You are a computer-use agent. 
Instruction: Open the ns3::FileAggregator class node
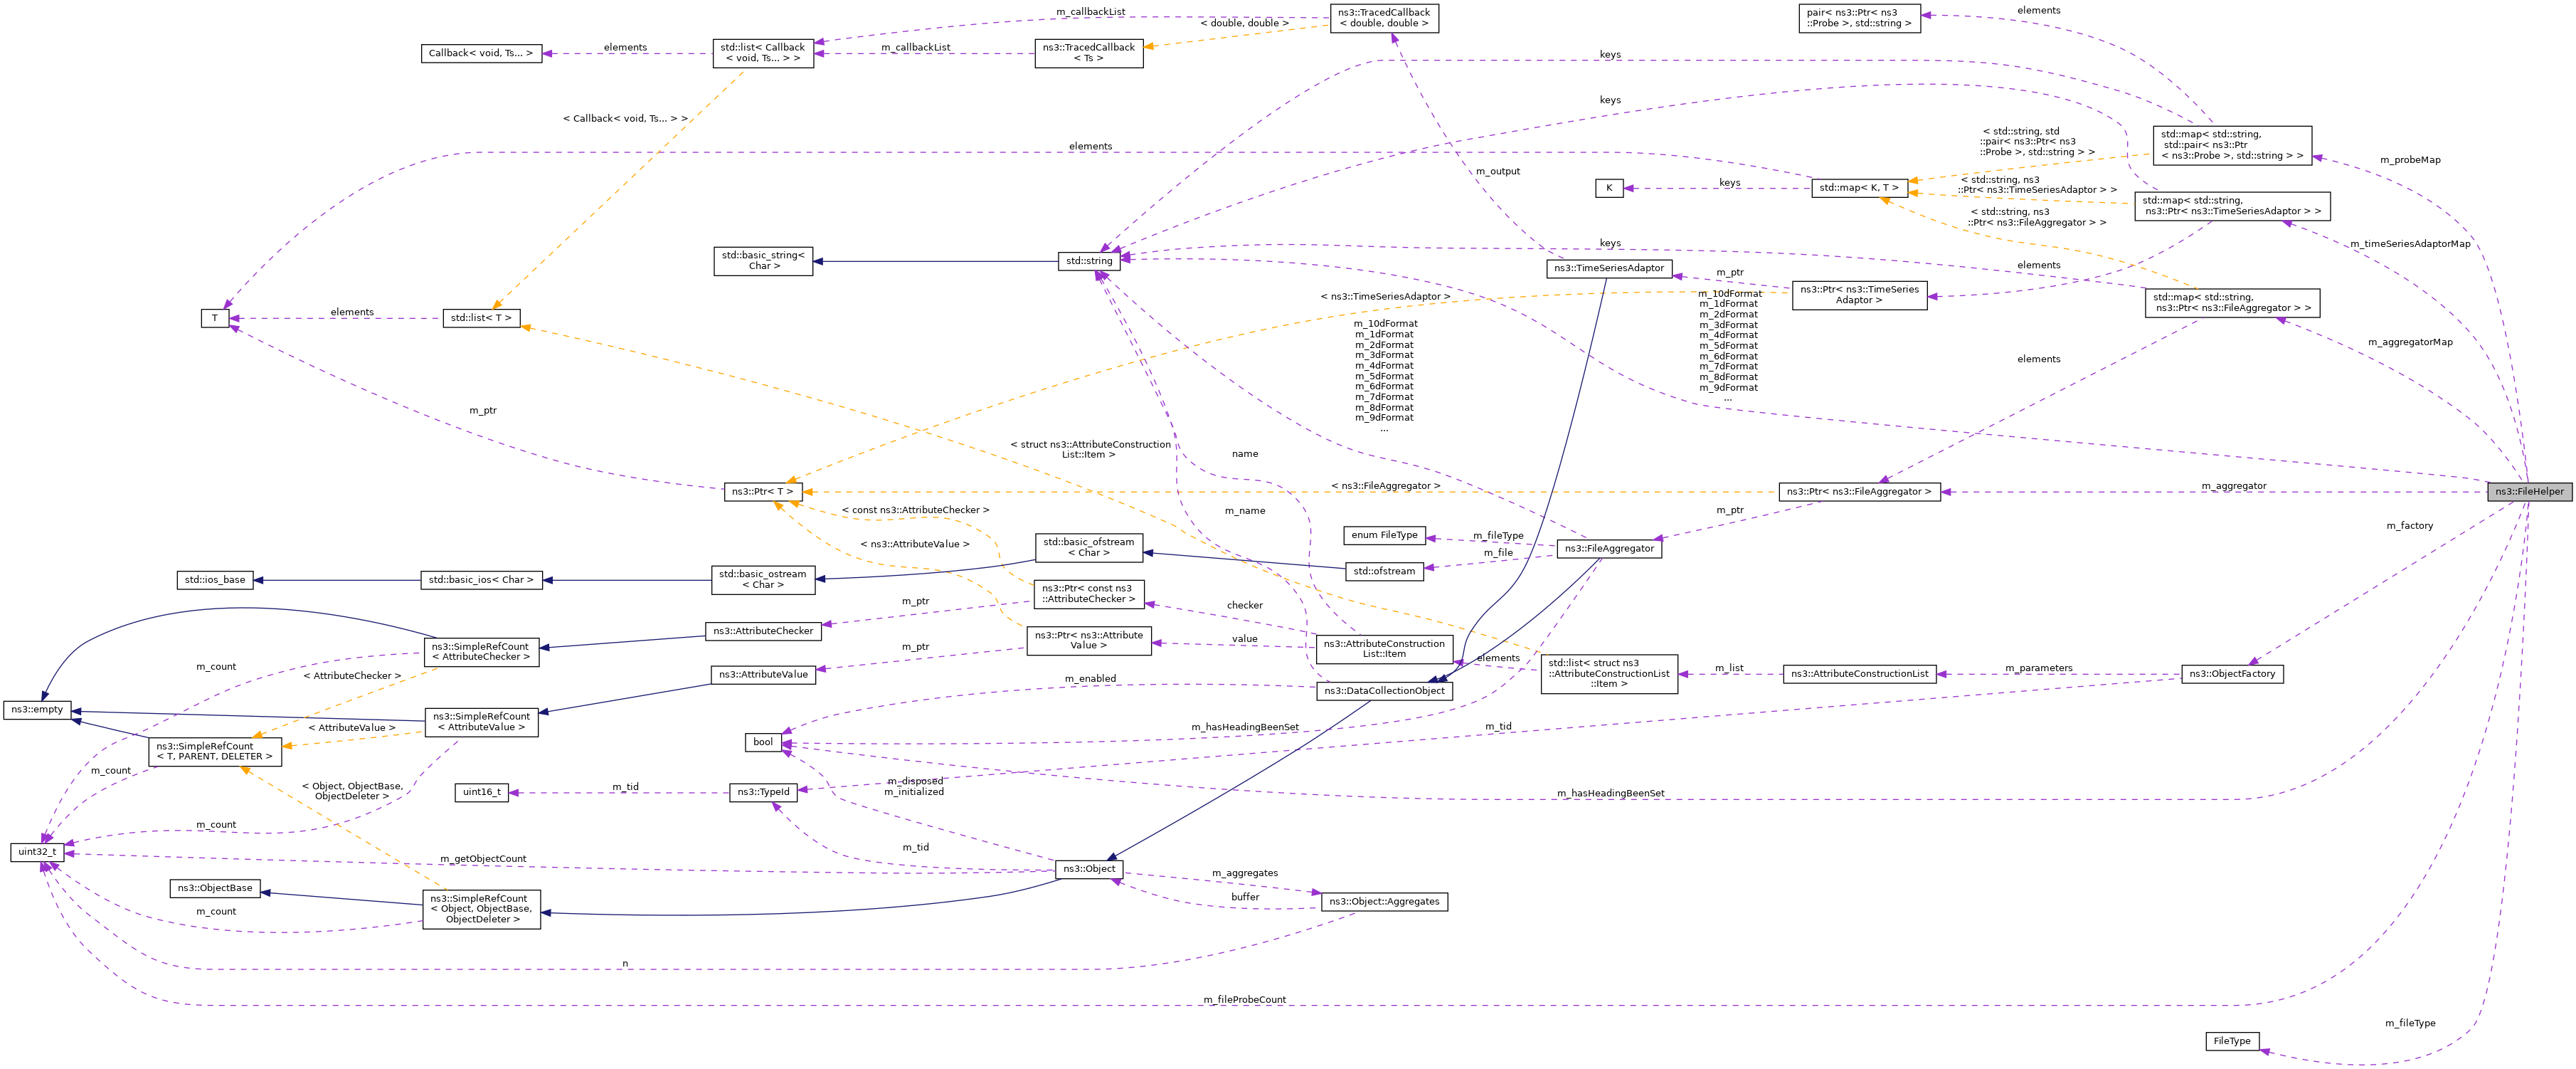tap(1609, 548)
